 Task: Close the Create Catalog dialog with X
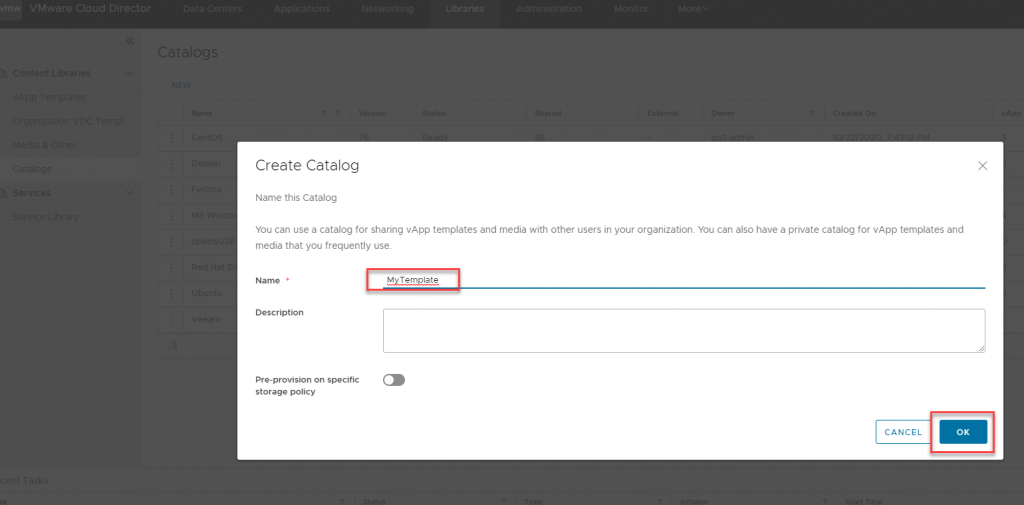pos(982,166)
